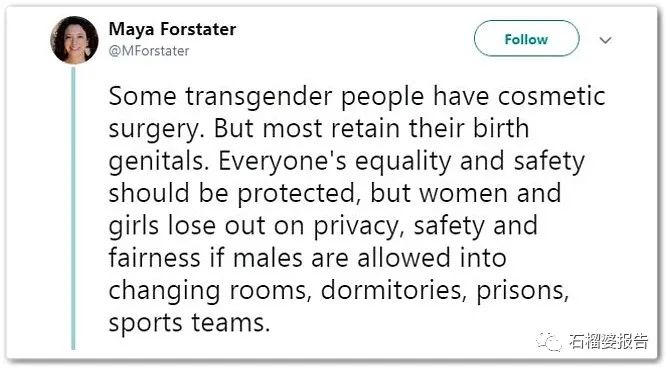Click 'sports teams.' on the last line

coord(189,324)
